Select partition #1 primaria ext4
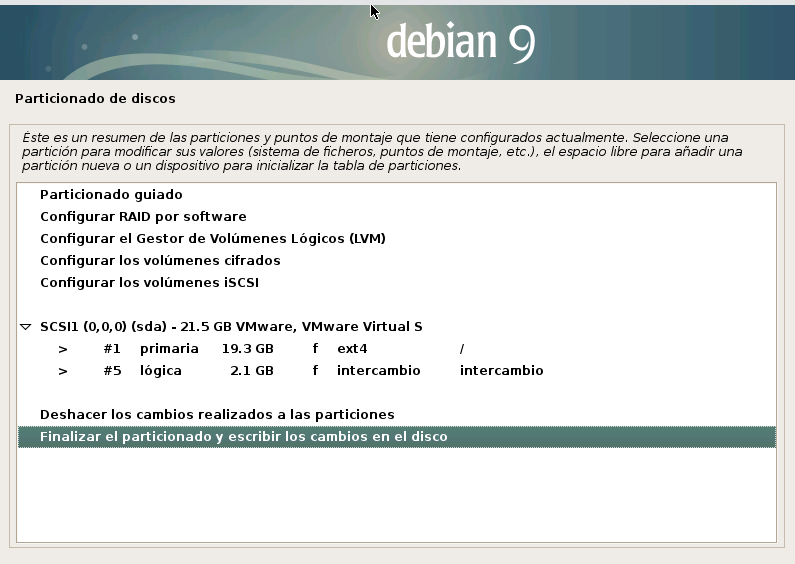Image resolution: width=795 pixels, height=564 pixels. pos(397,349)
